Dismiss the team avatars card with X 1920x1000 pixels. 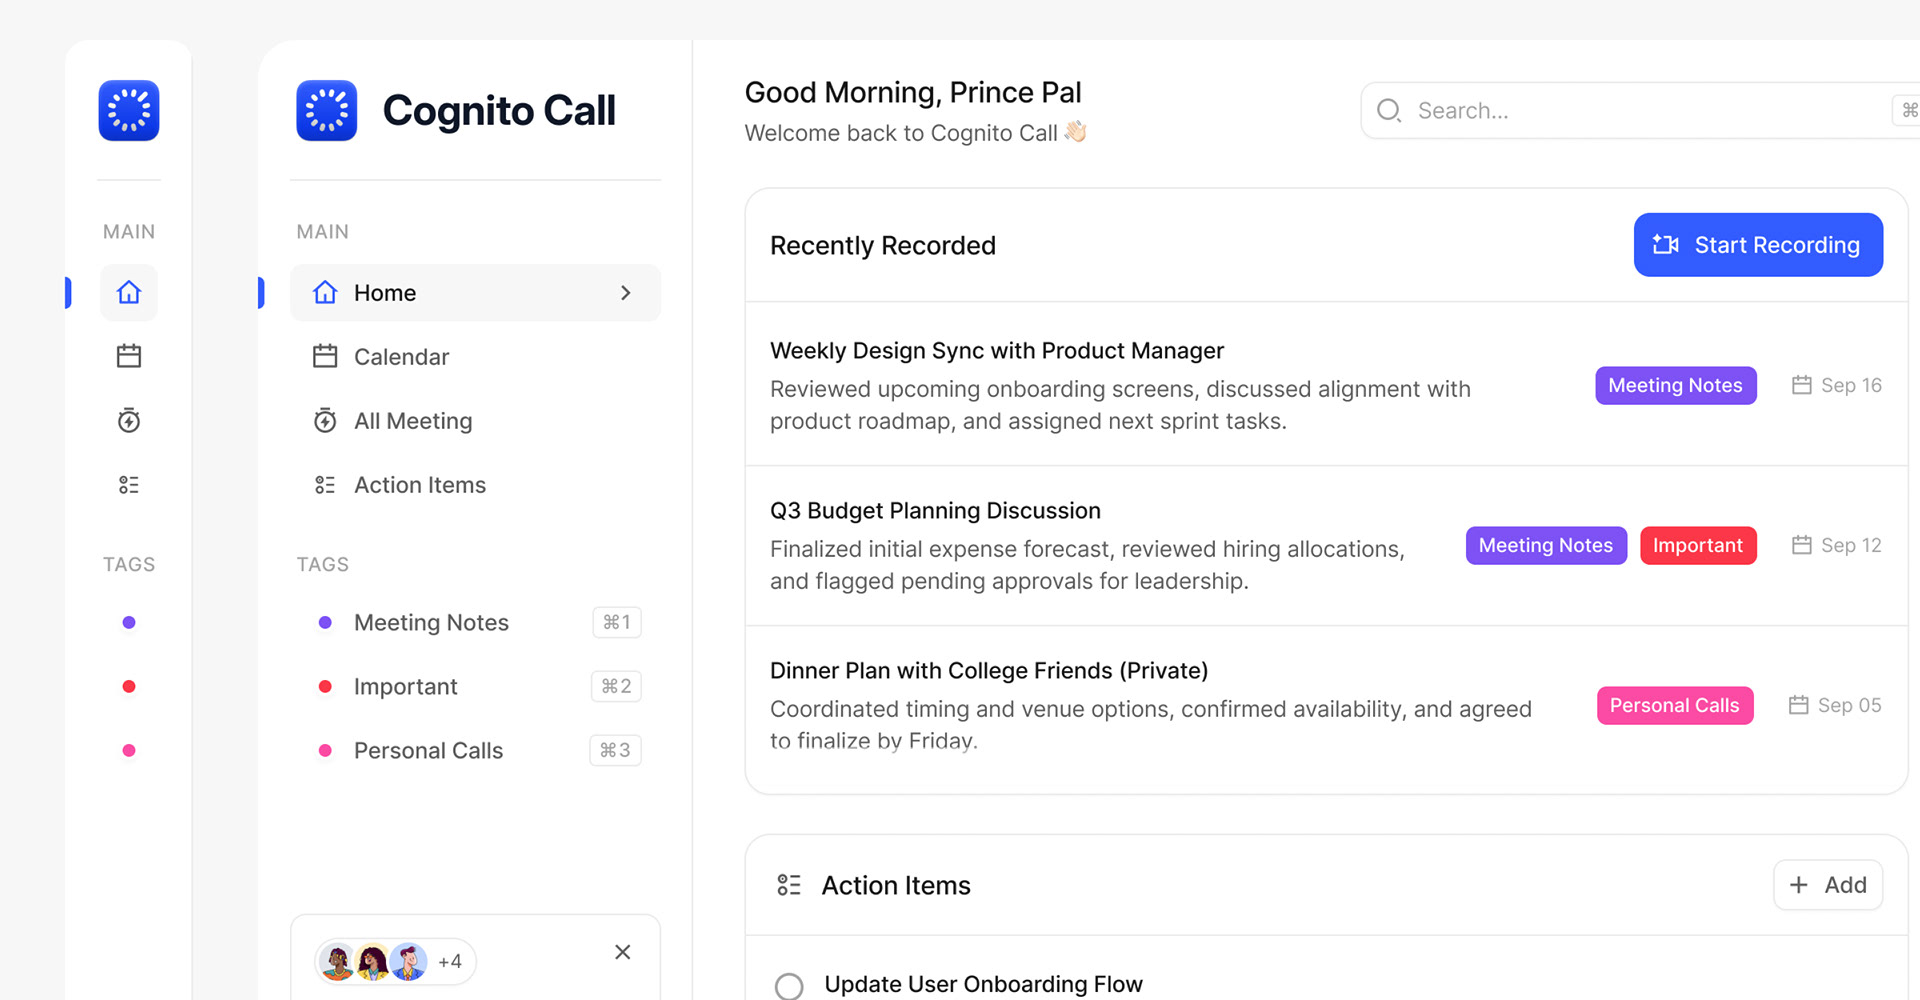pos(622,952)
